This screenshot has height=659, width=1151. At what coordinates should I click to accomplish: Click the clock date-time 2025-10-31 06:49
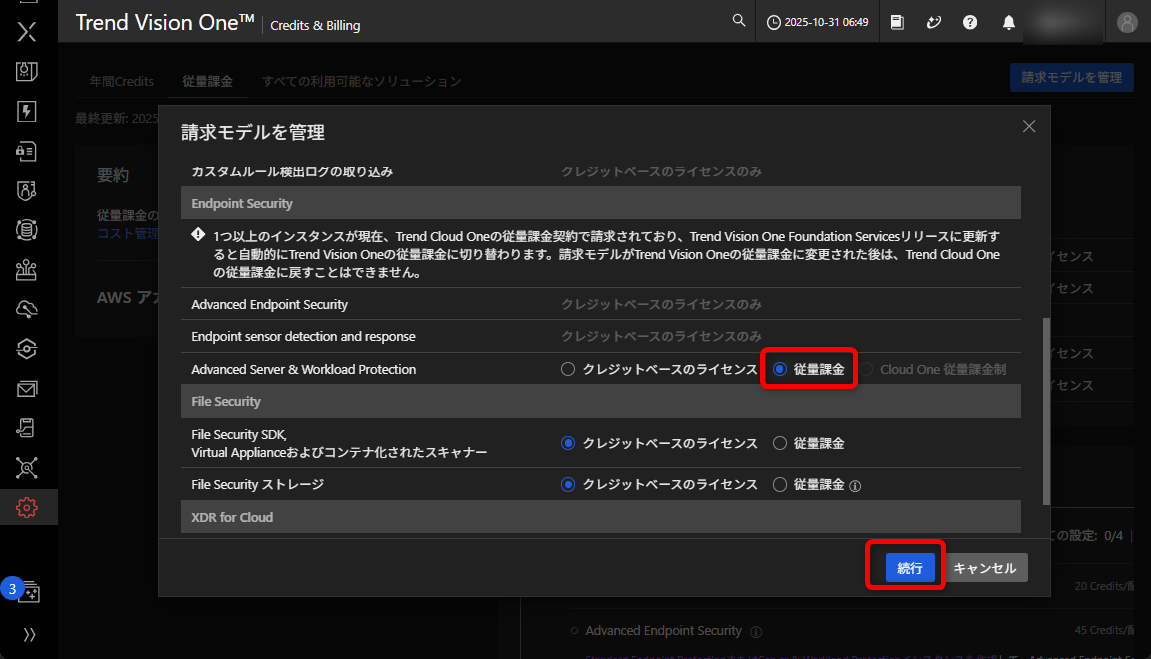(x=817, y=22)
